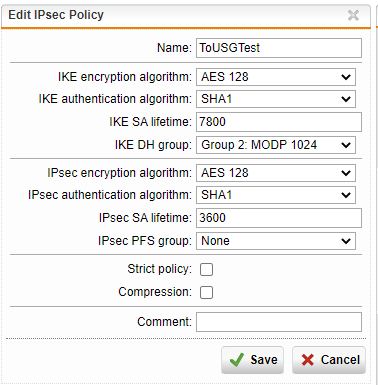The width and height of the screenshot is (378, 385).
Task: Open the IPsec authentication algorithm dropdown
Action: point(276,195)
